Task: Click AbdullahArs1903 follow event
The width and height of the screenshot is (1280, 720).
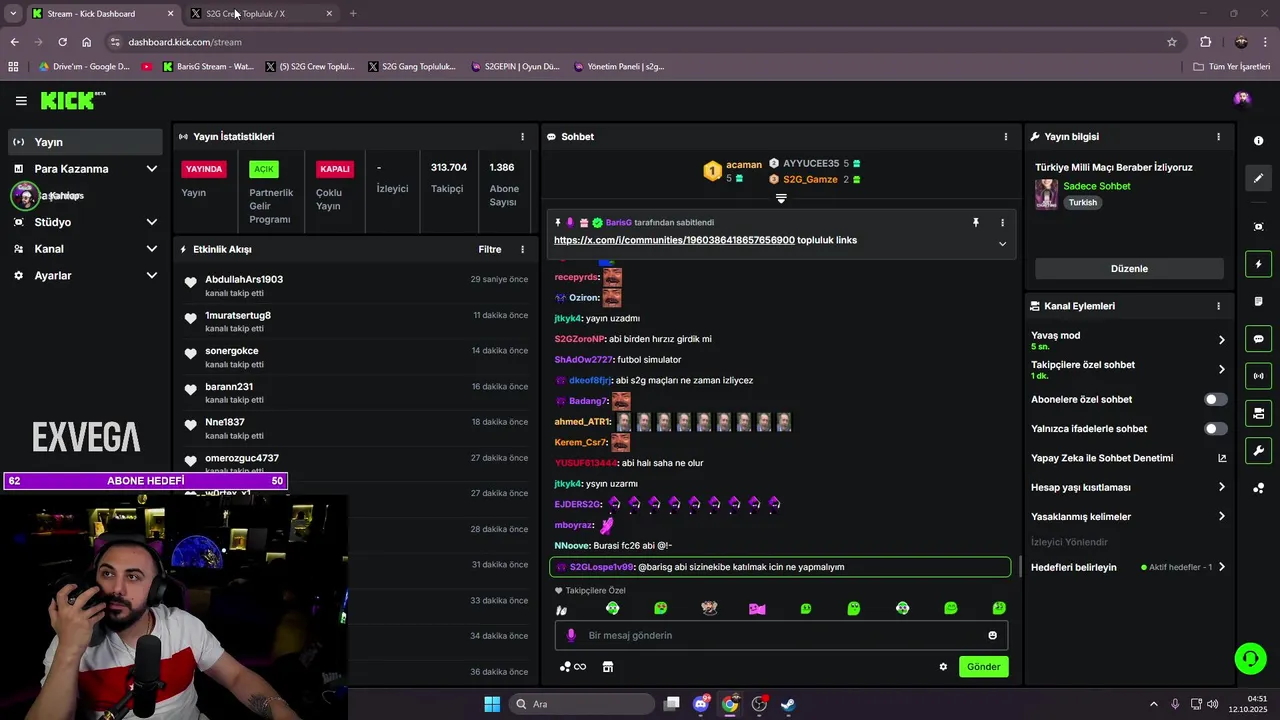Action: 355,286
